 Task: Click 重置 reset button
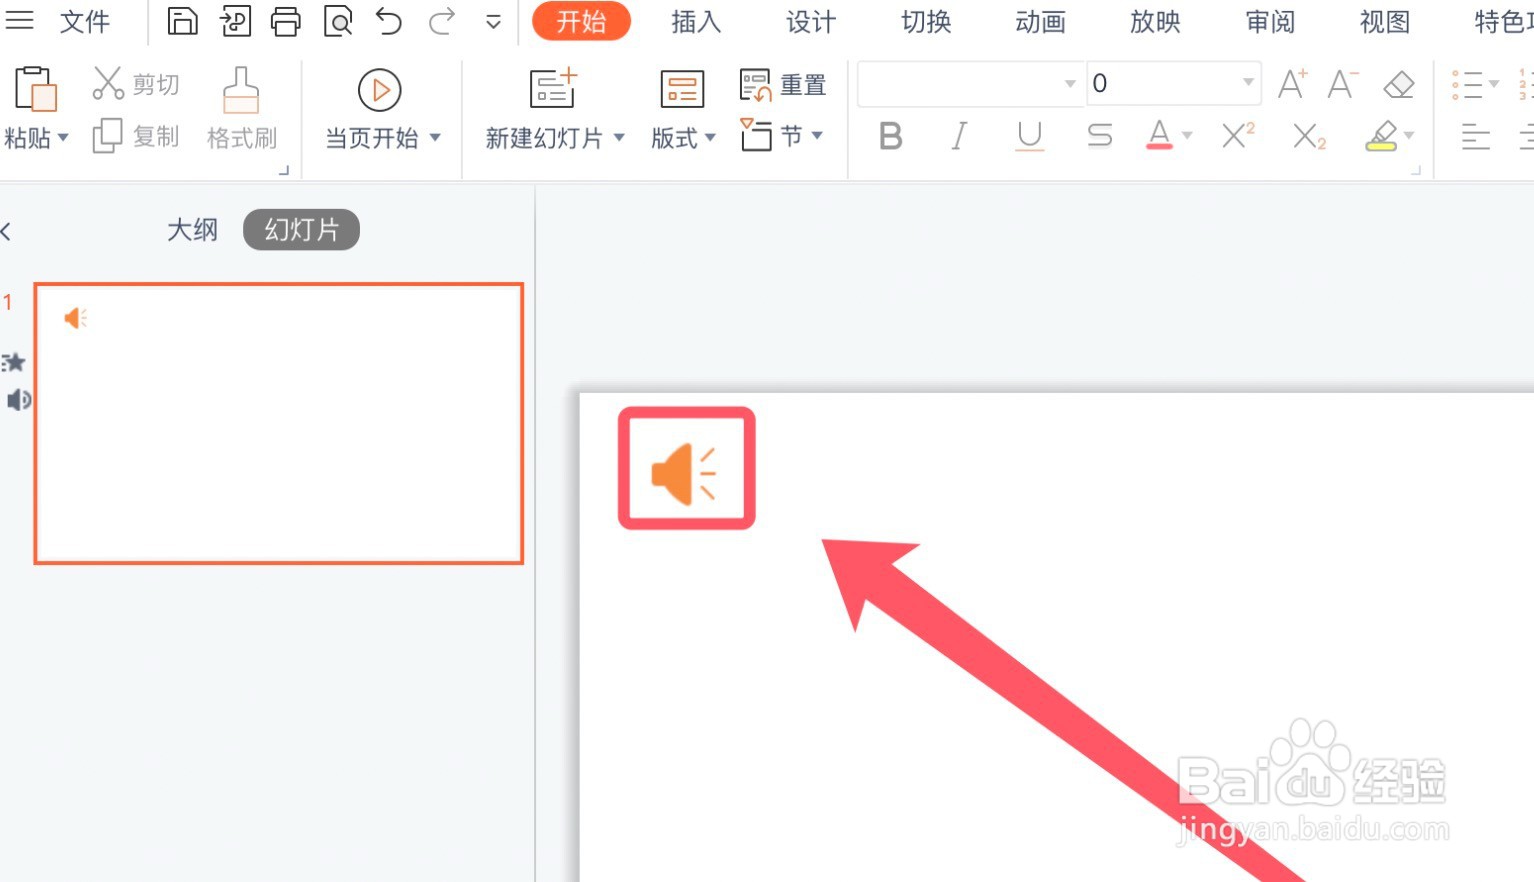(783, 85)
